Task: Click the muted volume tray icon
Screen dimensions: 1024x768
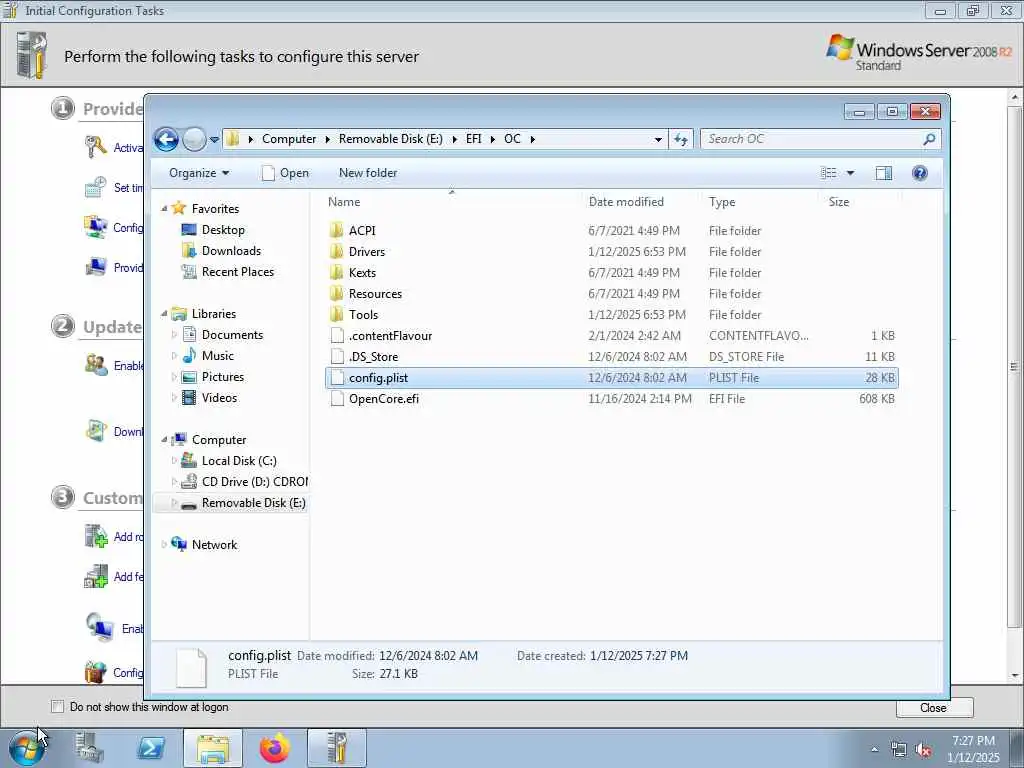Action: pyautogui.click(x=923, y=750)
